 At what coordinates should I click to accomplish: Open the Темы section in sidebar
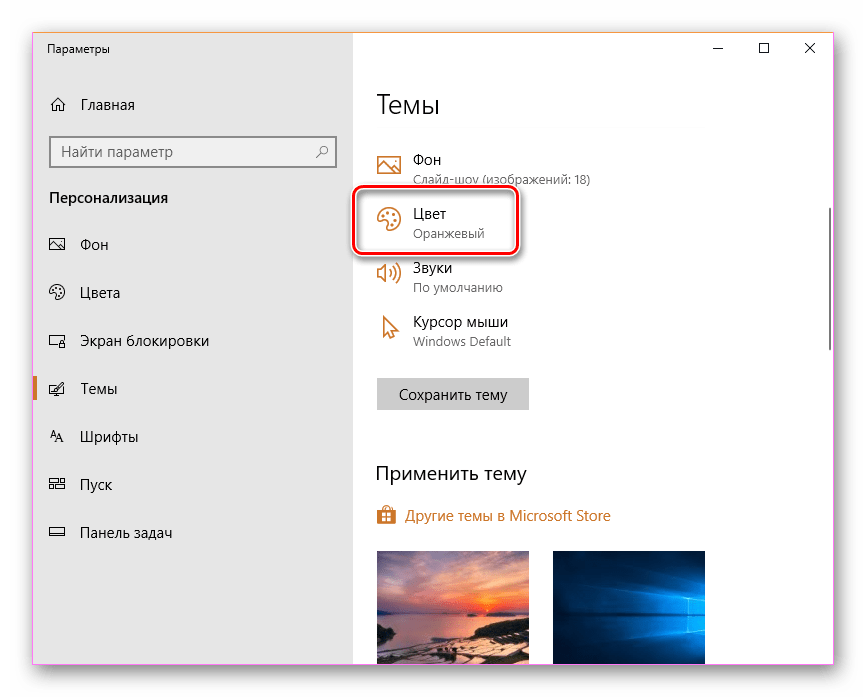pyautogui.click(x=98, y=389)
